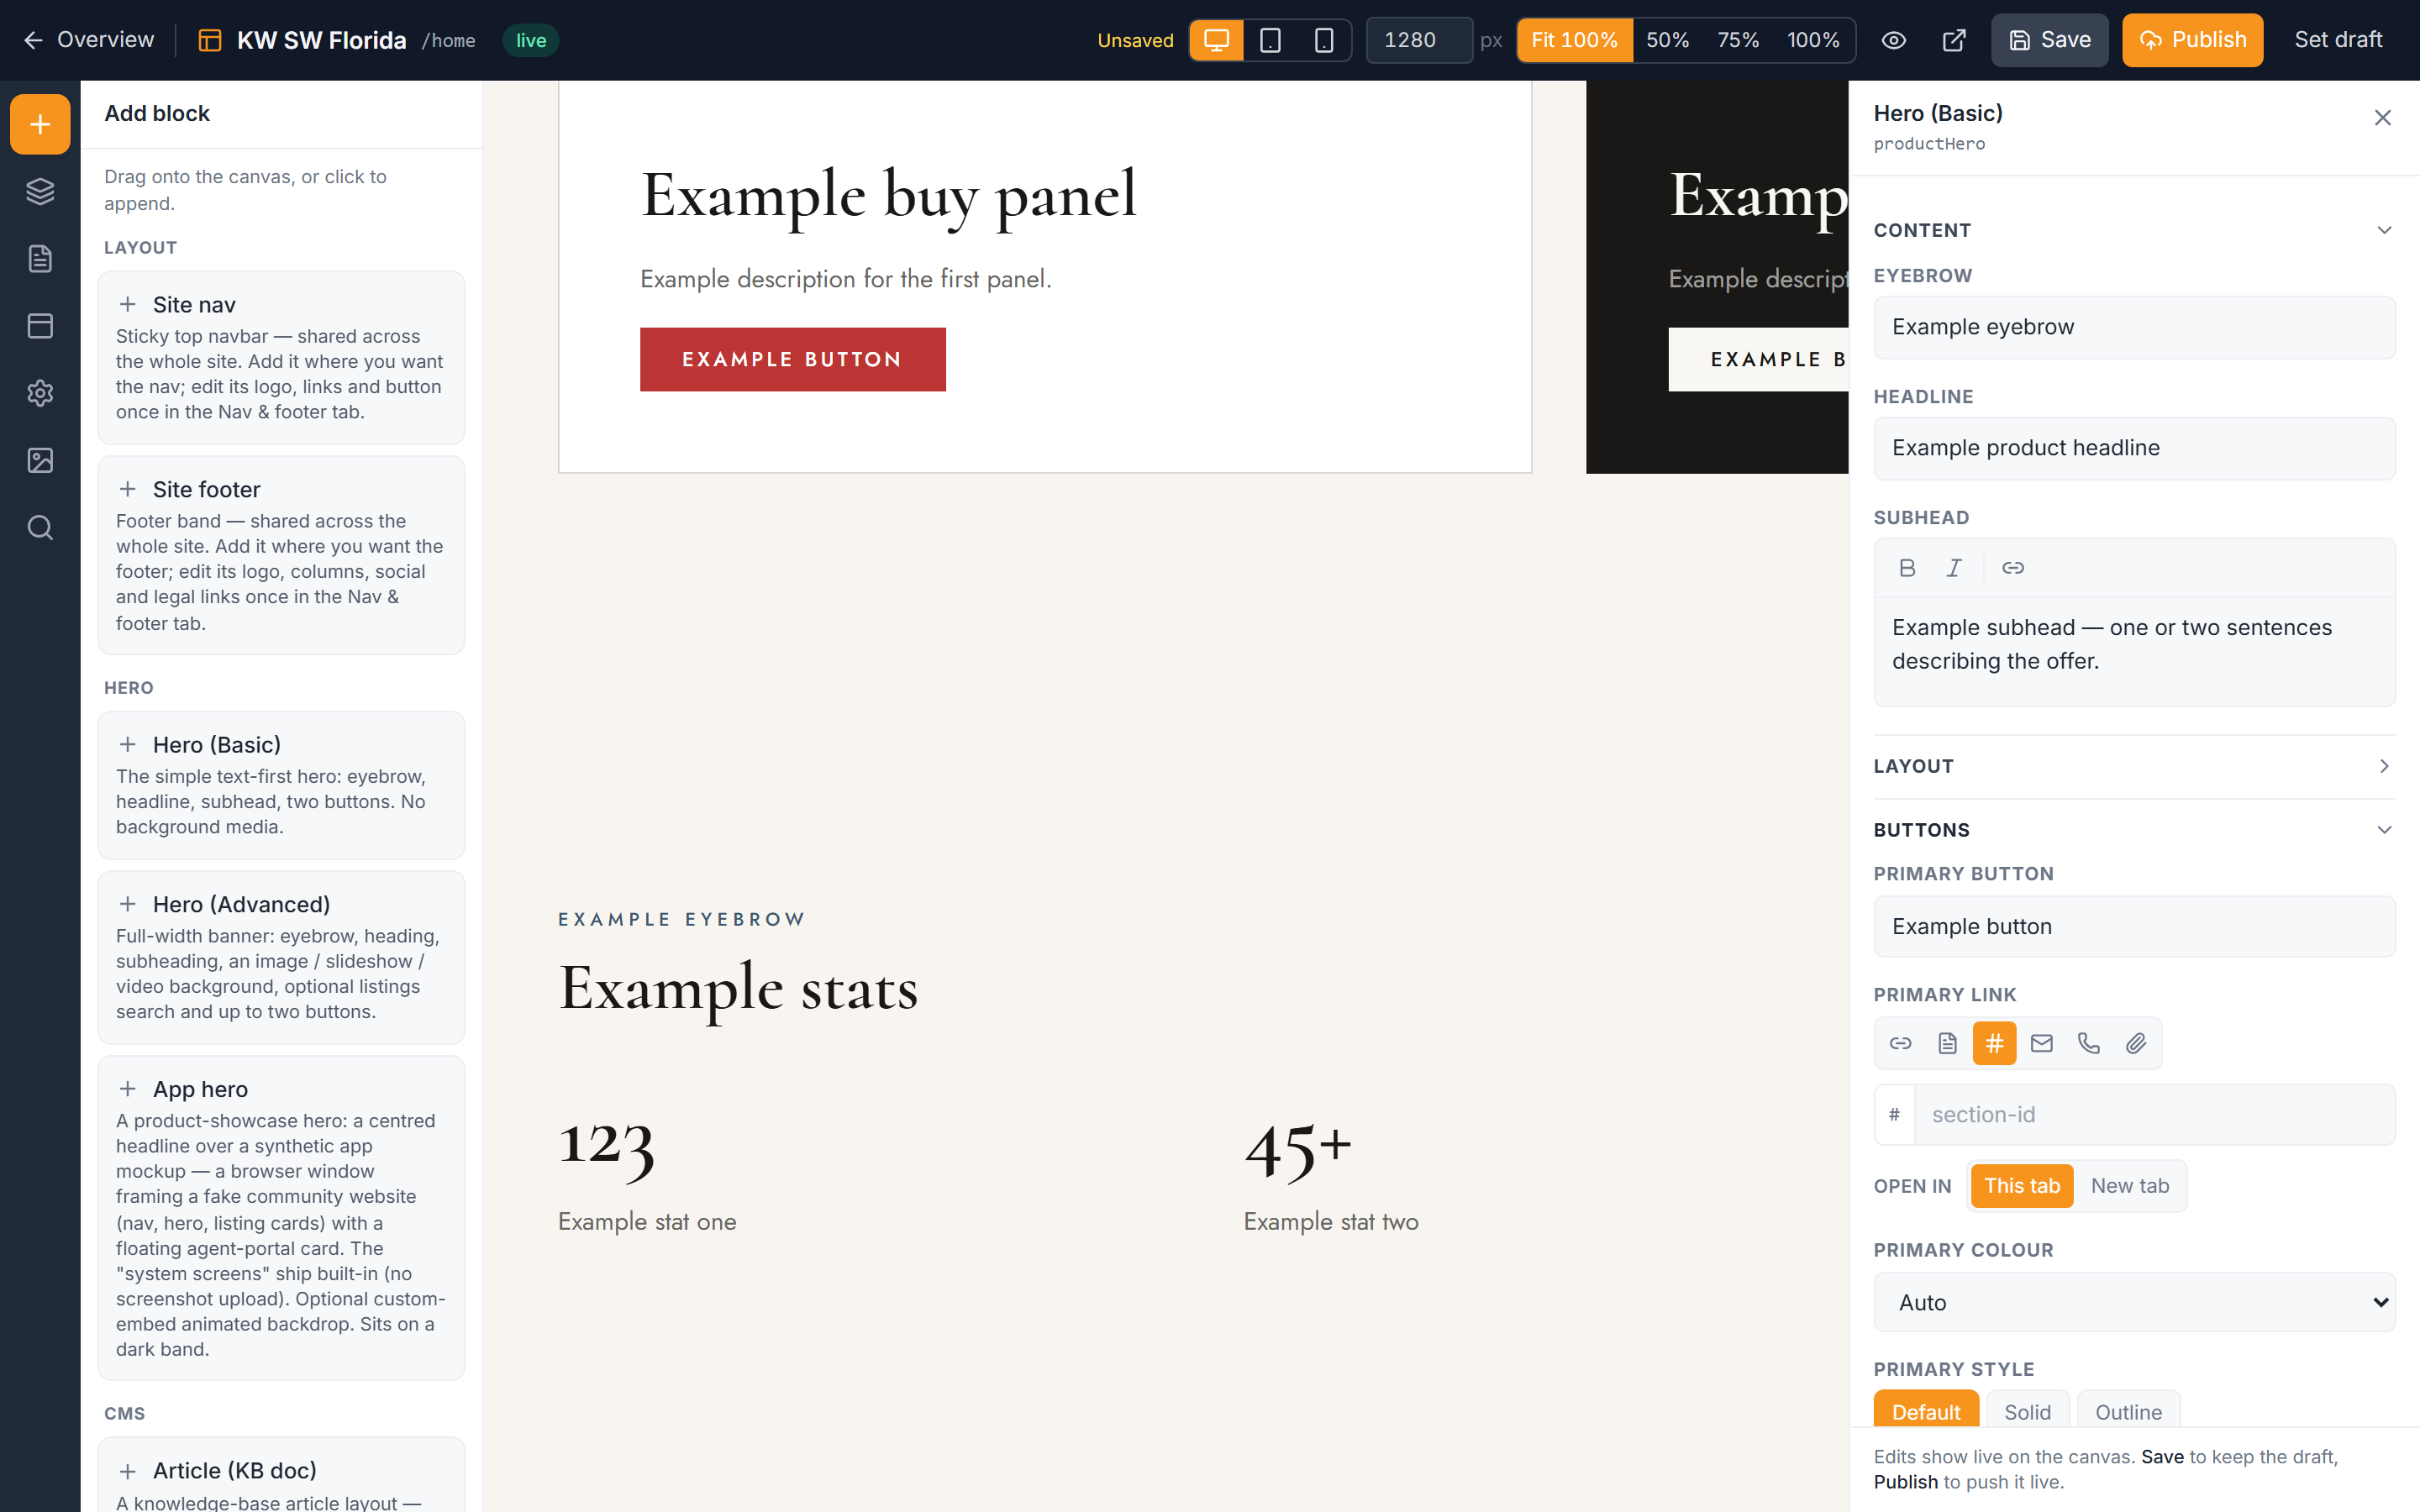Expand the Layout section
Image resolution: width=2420 pixels, height=1512 pixels.
2134,766
